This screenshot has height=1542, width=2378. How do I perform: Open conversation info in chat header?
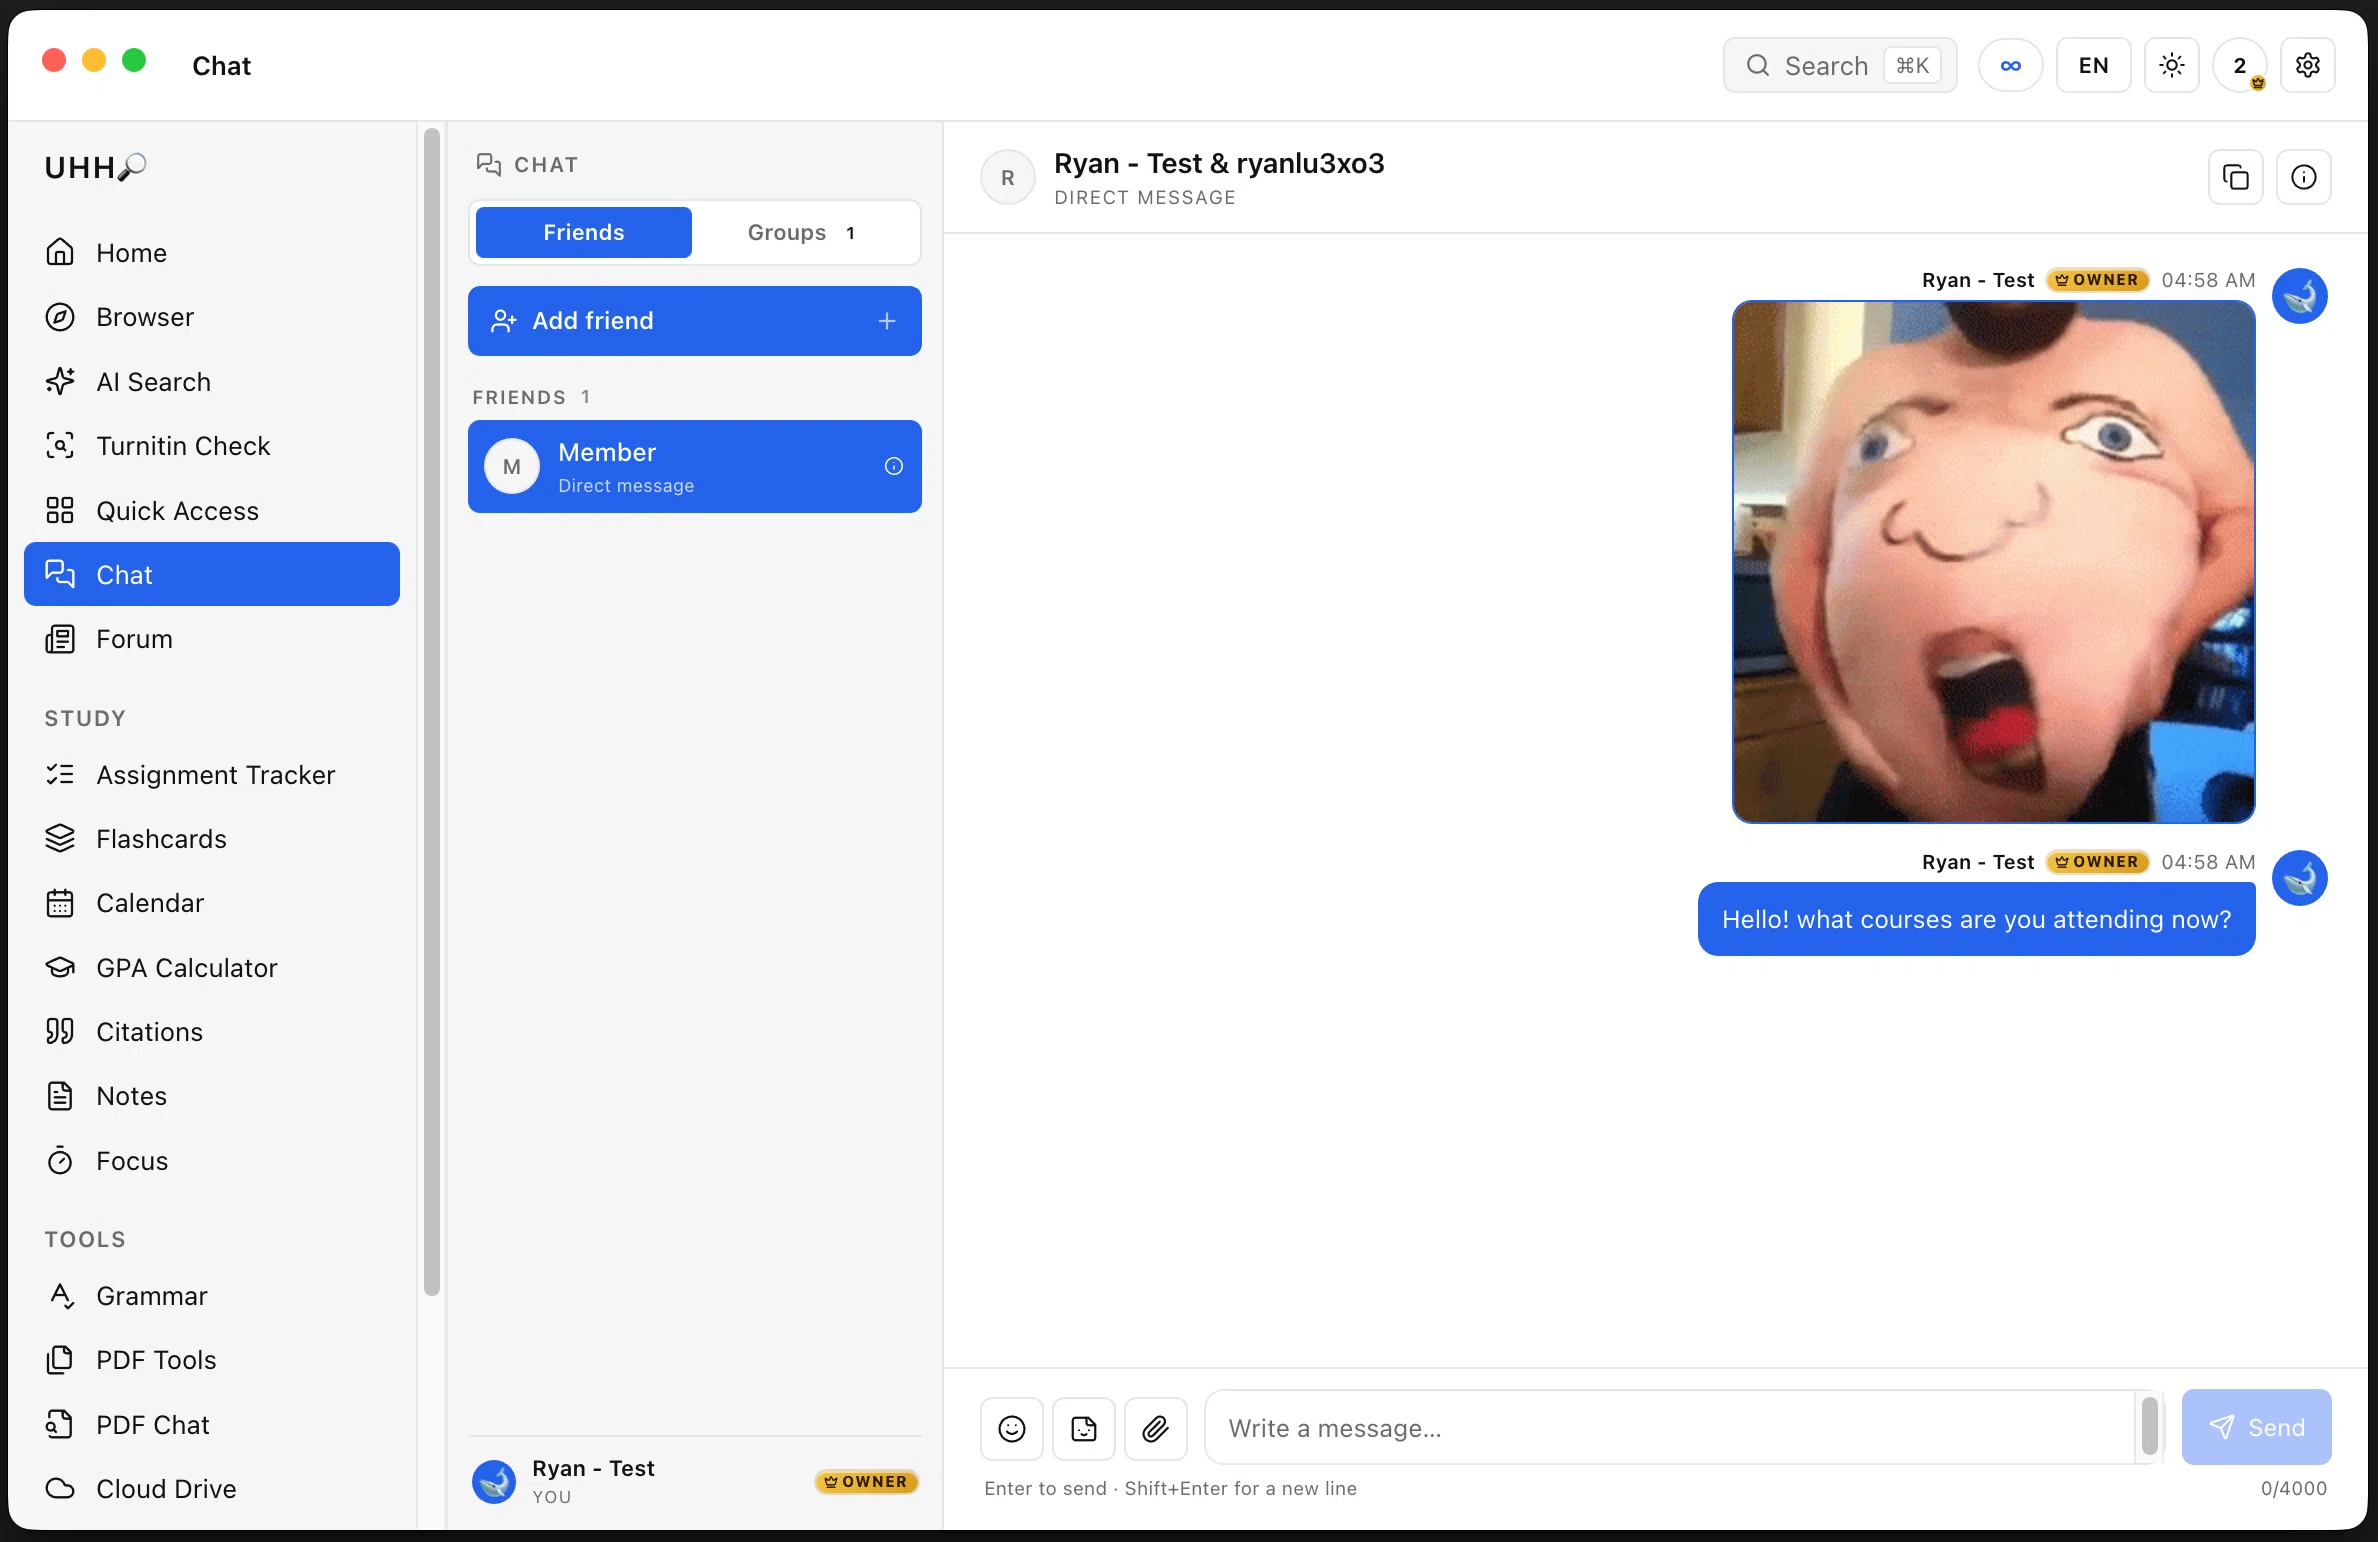pos(2304,177)
